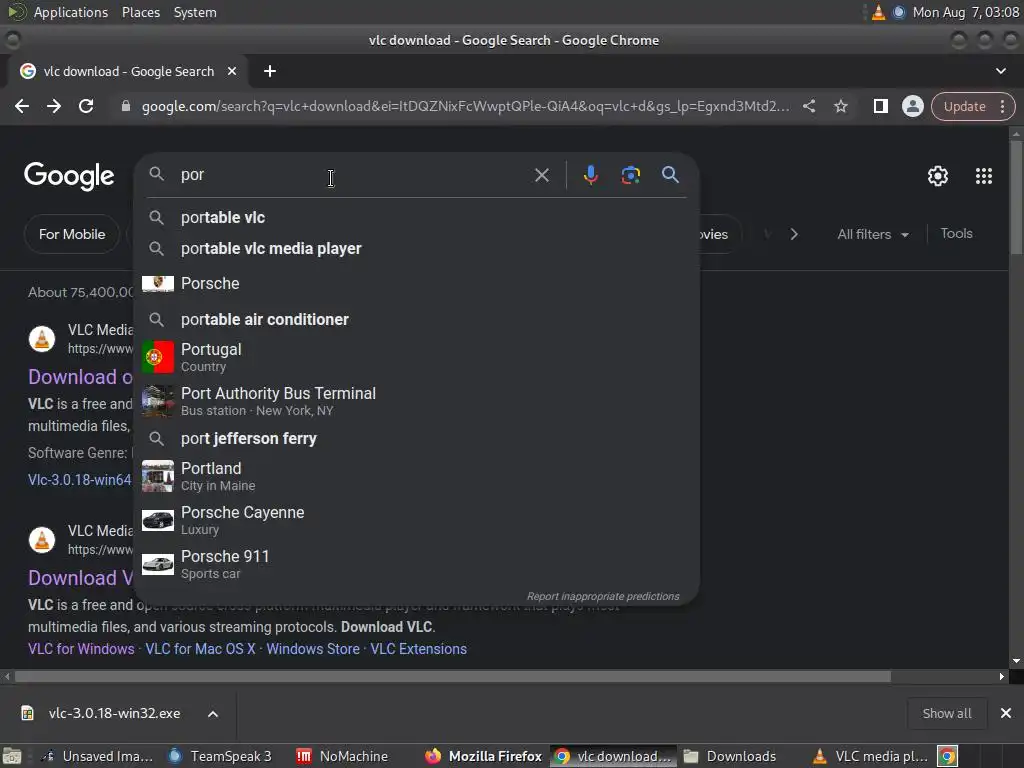
Task: Clear the search box text
Action: coord(541,175)
